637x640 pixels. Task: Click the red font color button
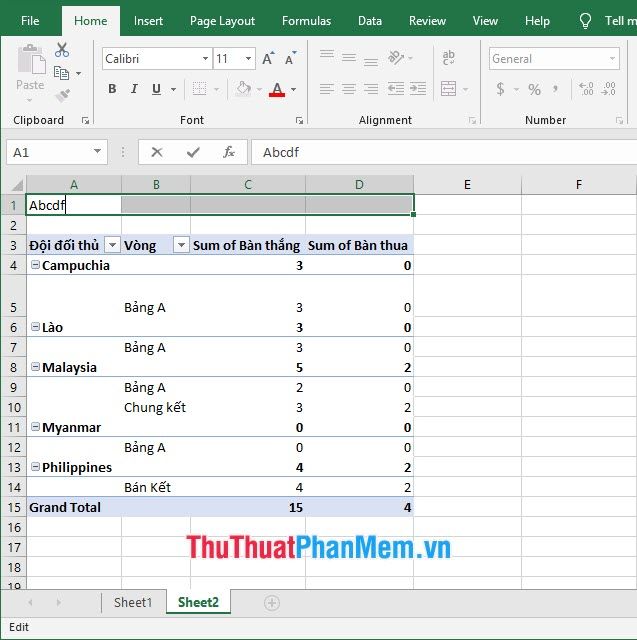click(x=277, y=89)
